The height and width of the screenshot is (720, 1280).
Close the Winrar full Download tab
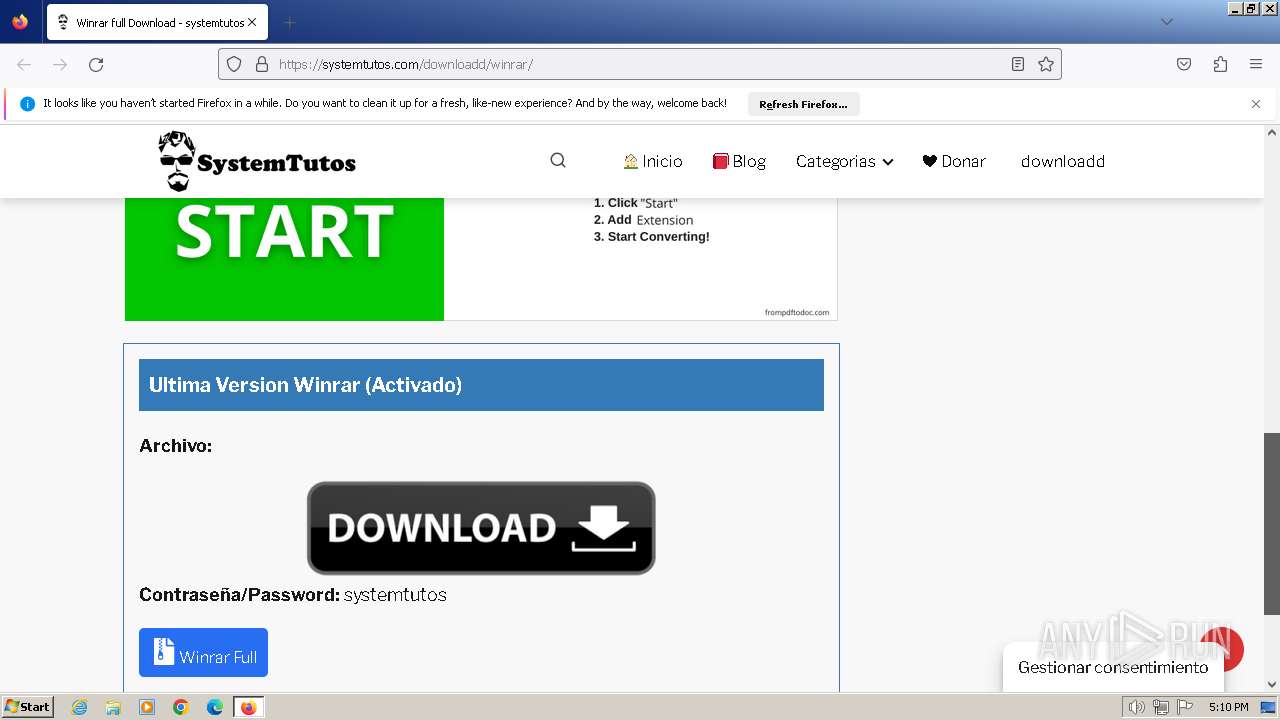251,22
